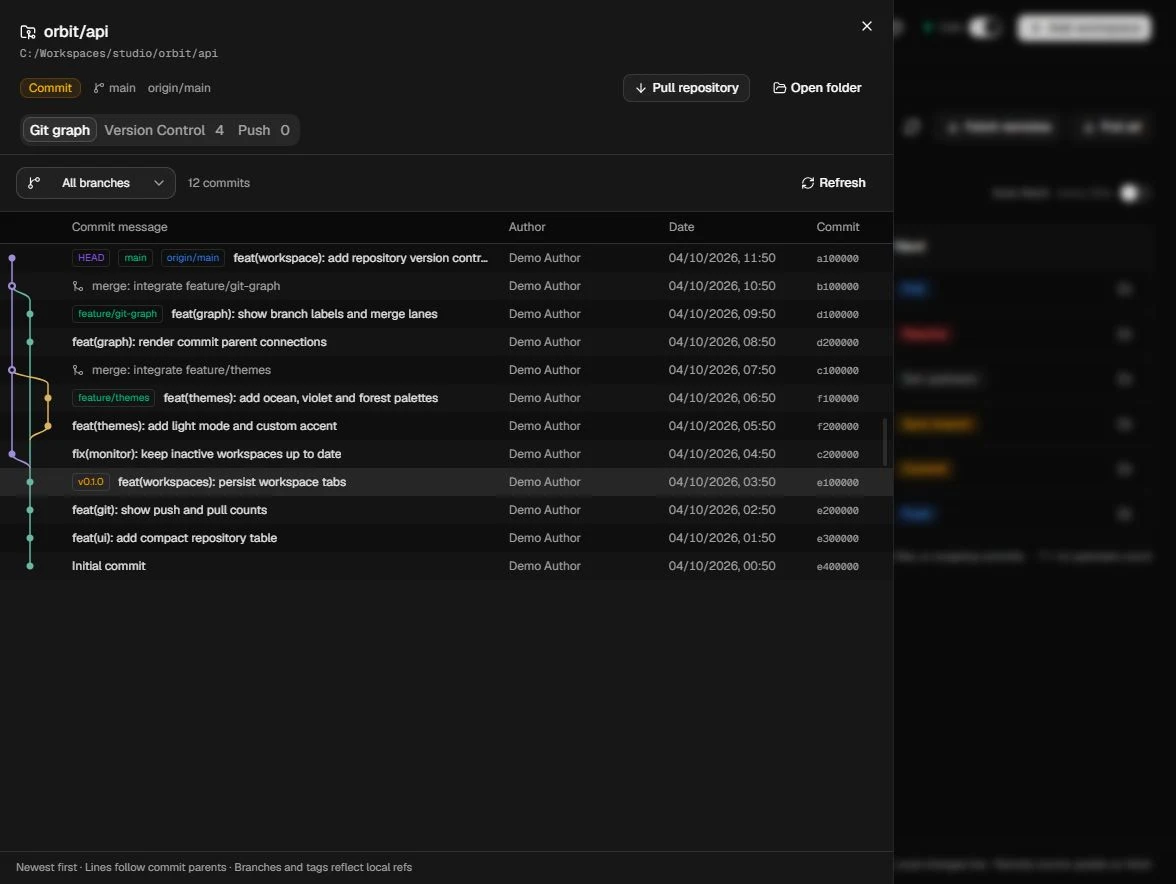Click the HEAD label on the top commit

tap(92, 258)
